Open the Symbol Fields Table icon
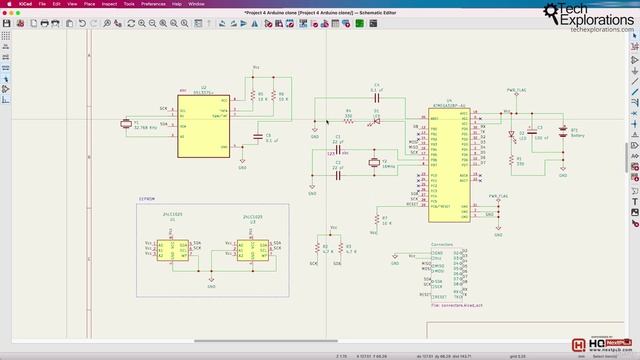Viewport: 640px width, 360px height. pos(335,23)
